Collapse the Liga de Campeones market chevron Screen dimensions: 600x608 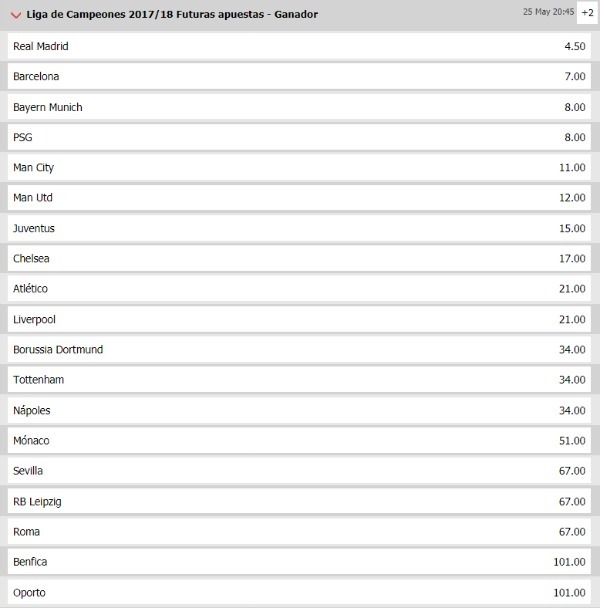[x=16, y=15]
